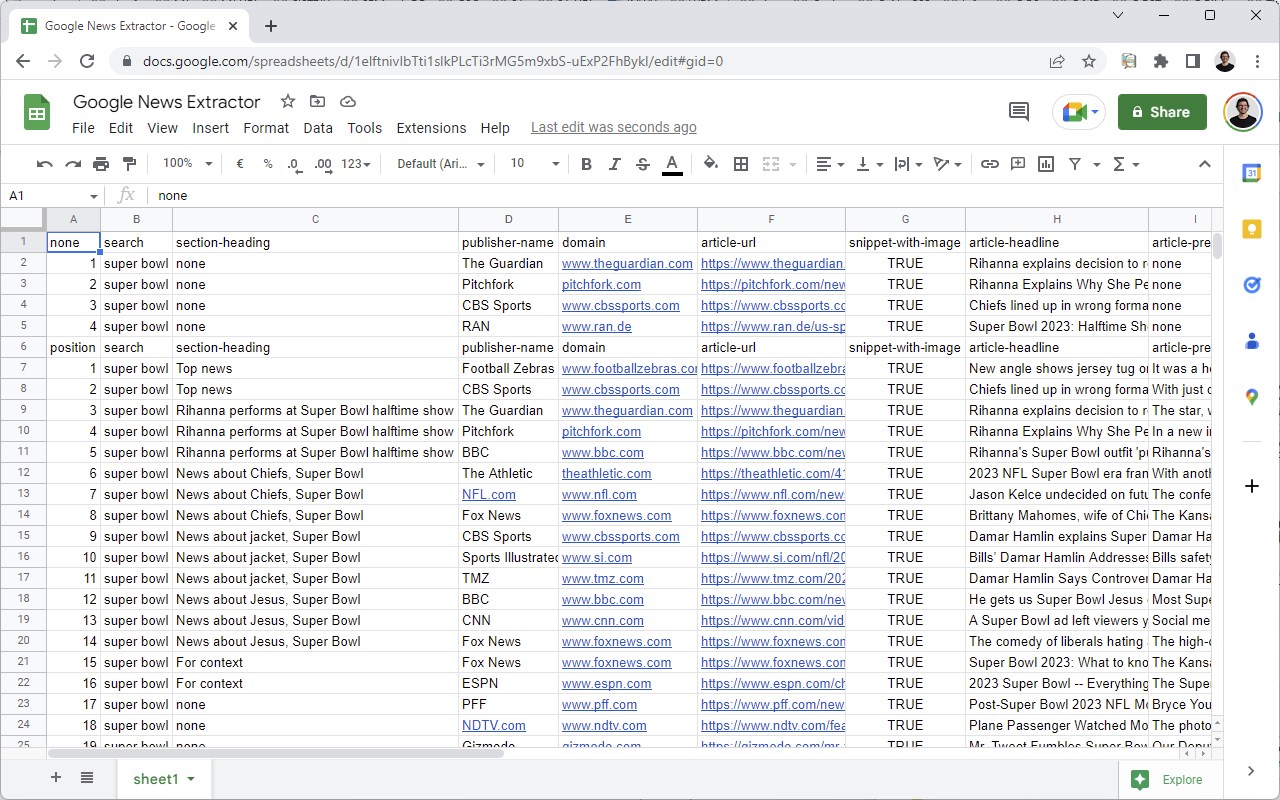1280x800 pixels.
Task: Open the Data menu
Action: point(318,128)
